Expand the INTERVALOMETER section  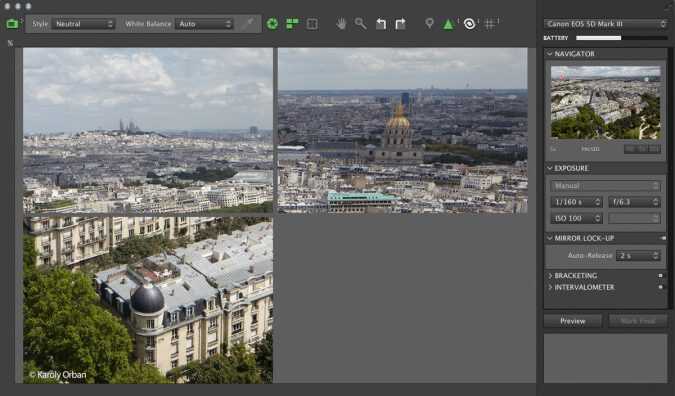[x=550, y=287]
